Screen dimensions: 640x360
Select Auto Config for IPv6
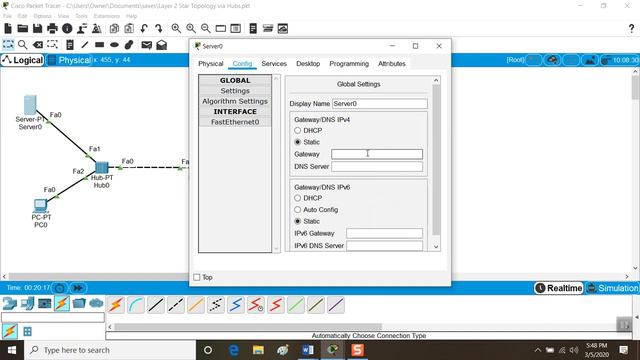coord(298,209)
